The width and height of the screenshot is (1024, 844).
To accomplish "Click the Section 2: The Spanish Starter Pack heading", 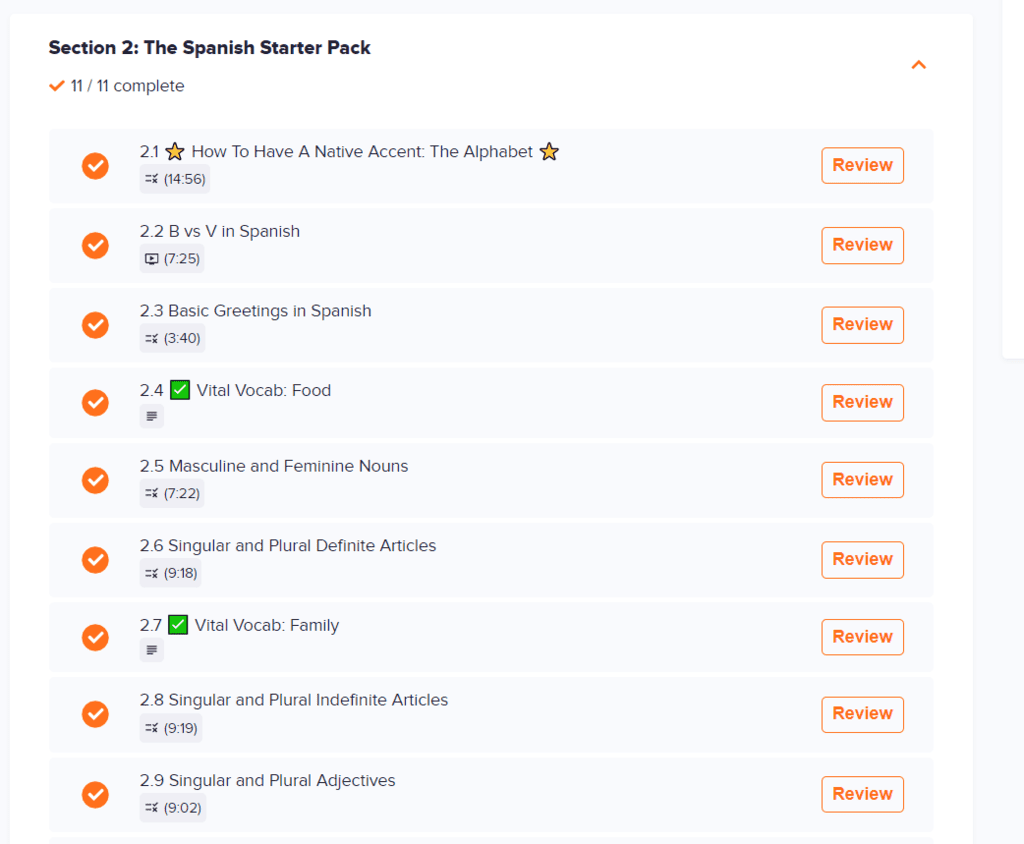I will [209, 47].
